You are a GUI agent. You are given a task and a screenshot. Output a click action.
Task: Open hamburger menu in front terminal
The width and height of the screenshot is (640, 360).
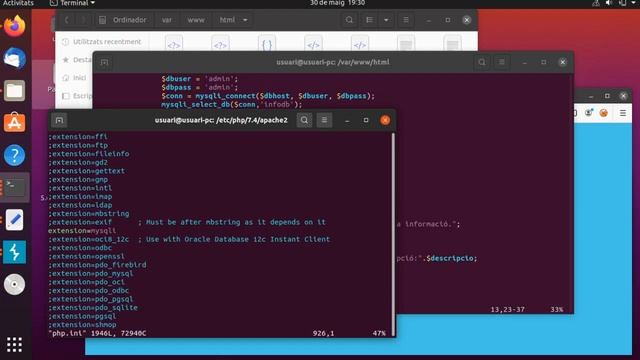(324, 120)
